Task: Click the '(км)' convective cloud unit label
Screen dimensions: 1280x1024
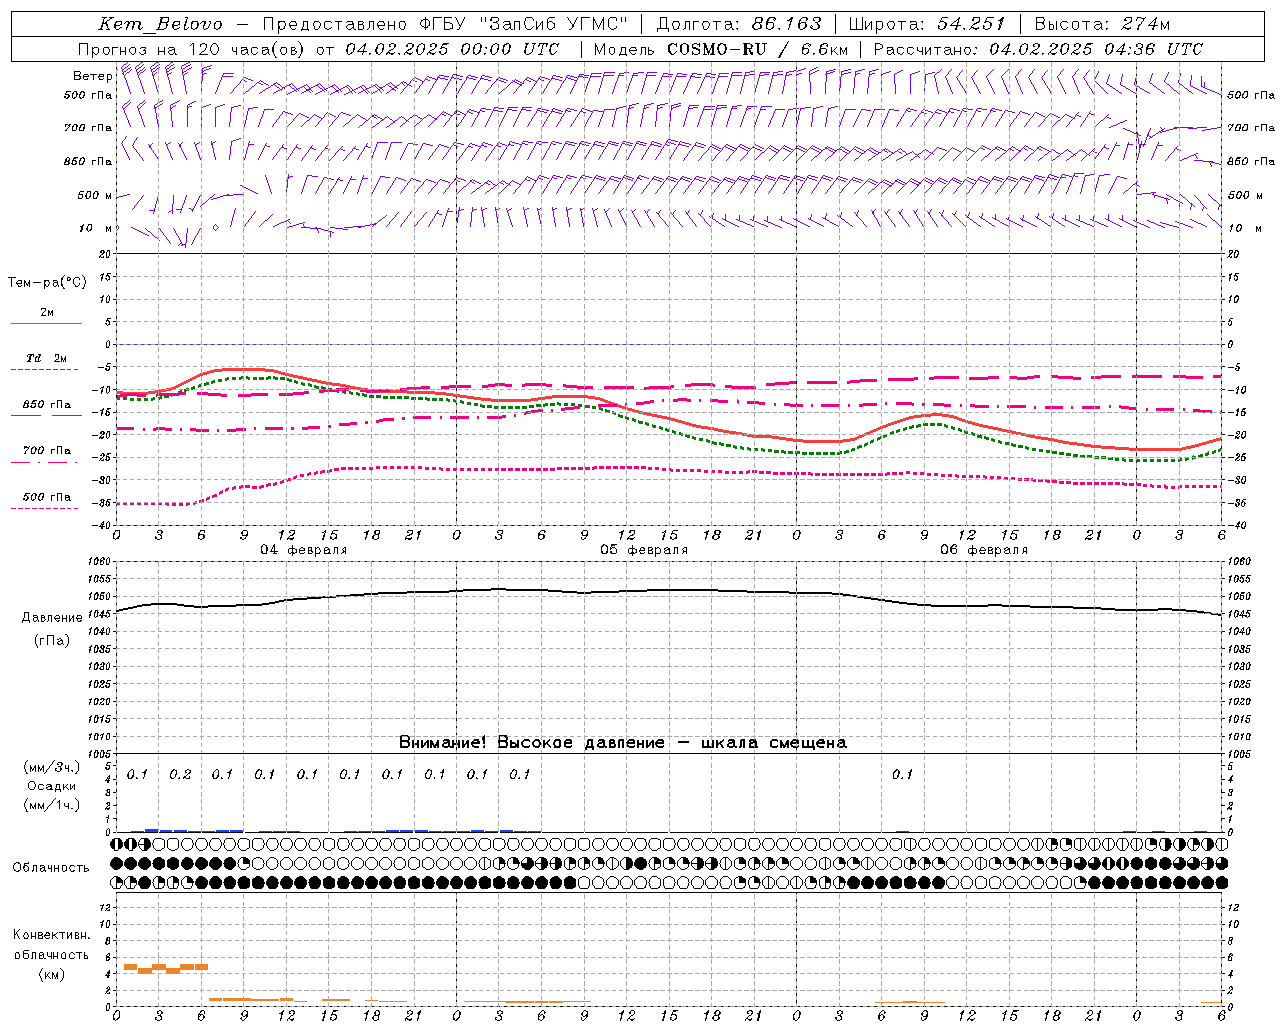Action: [52, 974]
